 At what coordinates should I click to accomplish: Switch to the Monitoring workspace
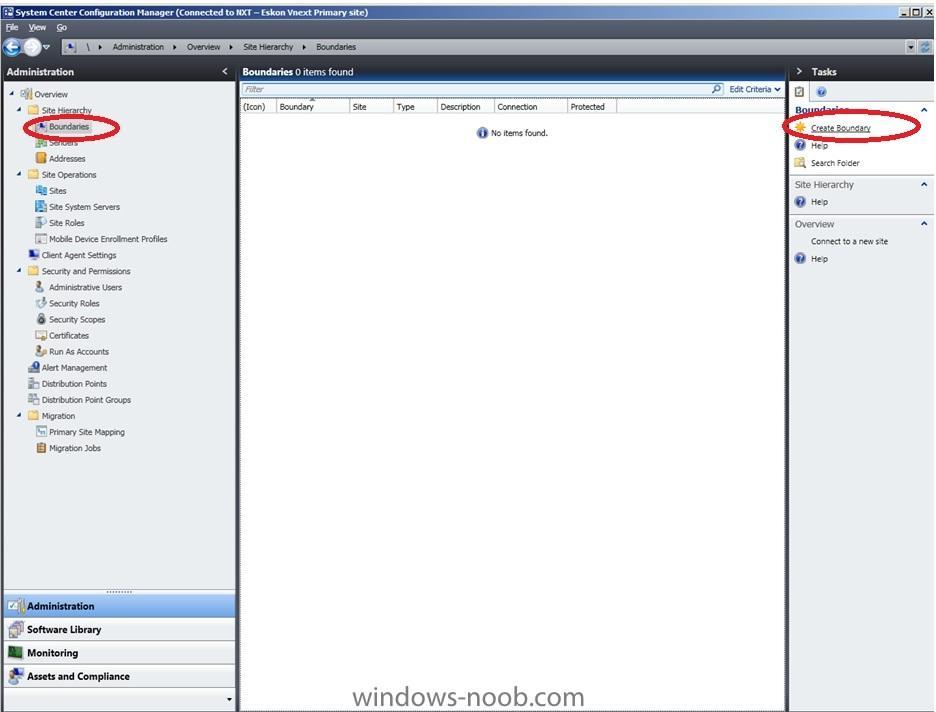[120, 653]
